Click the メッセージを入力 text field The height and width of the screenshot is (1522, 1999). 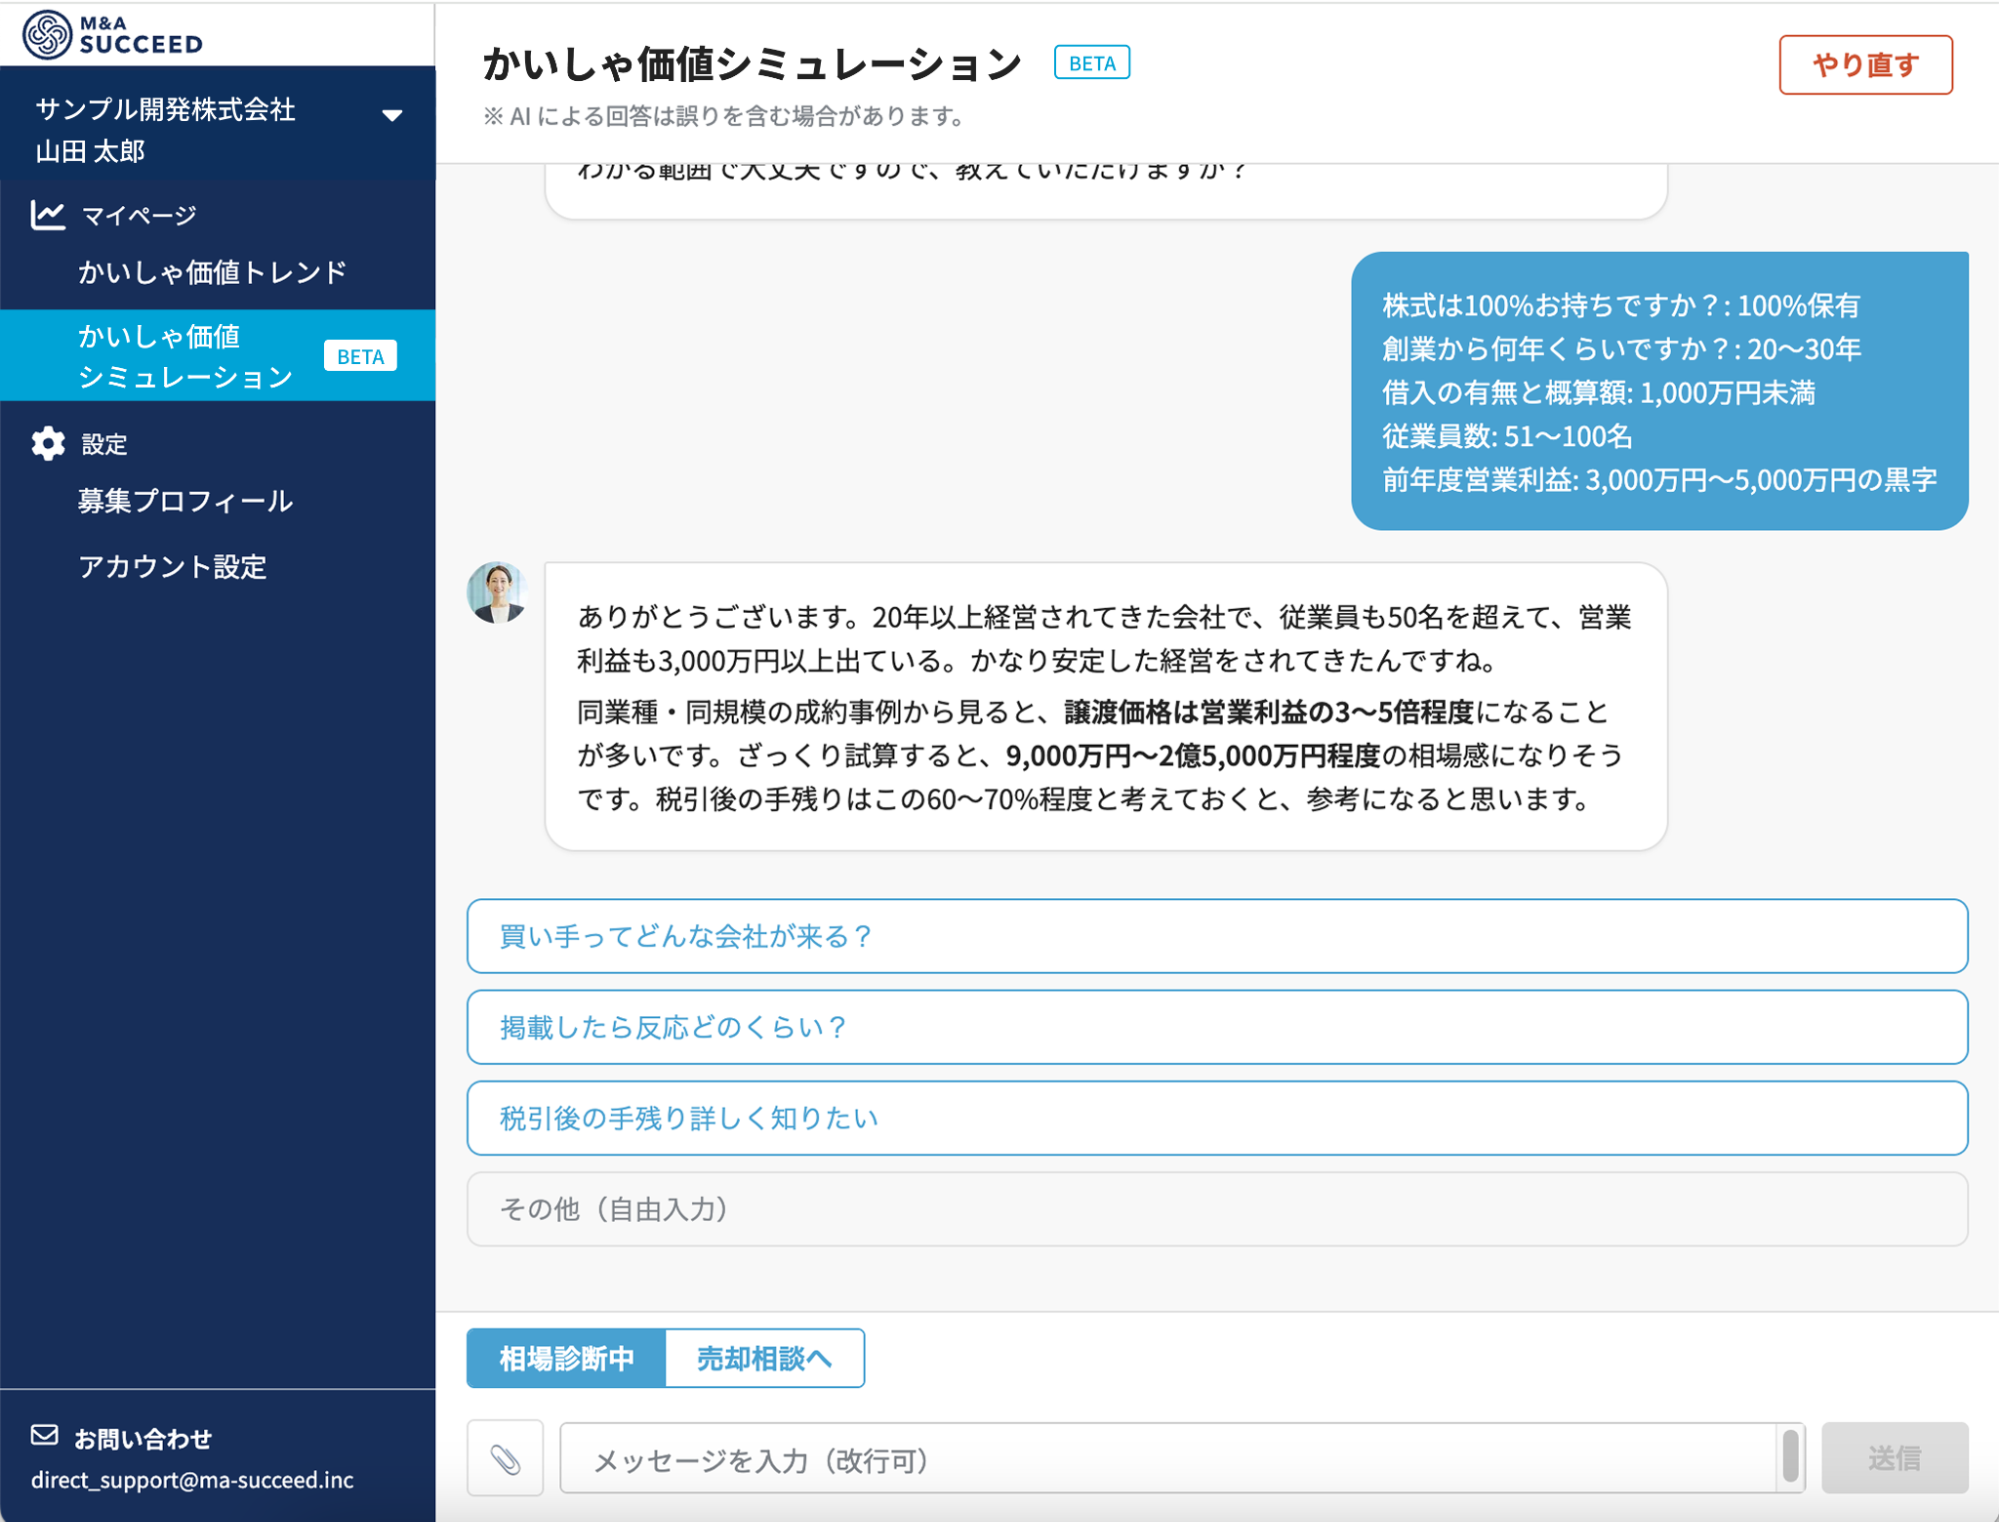tap(1170, 1459)
